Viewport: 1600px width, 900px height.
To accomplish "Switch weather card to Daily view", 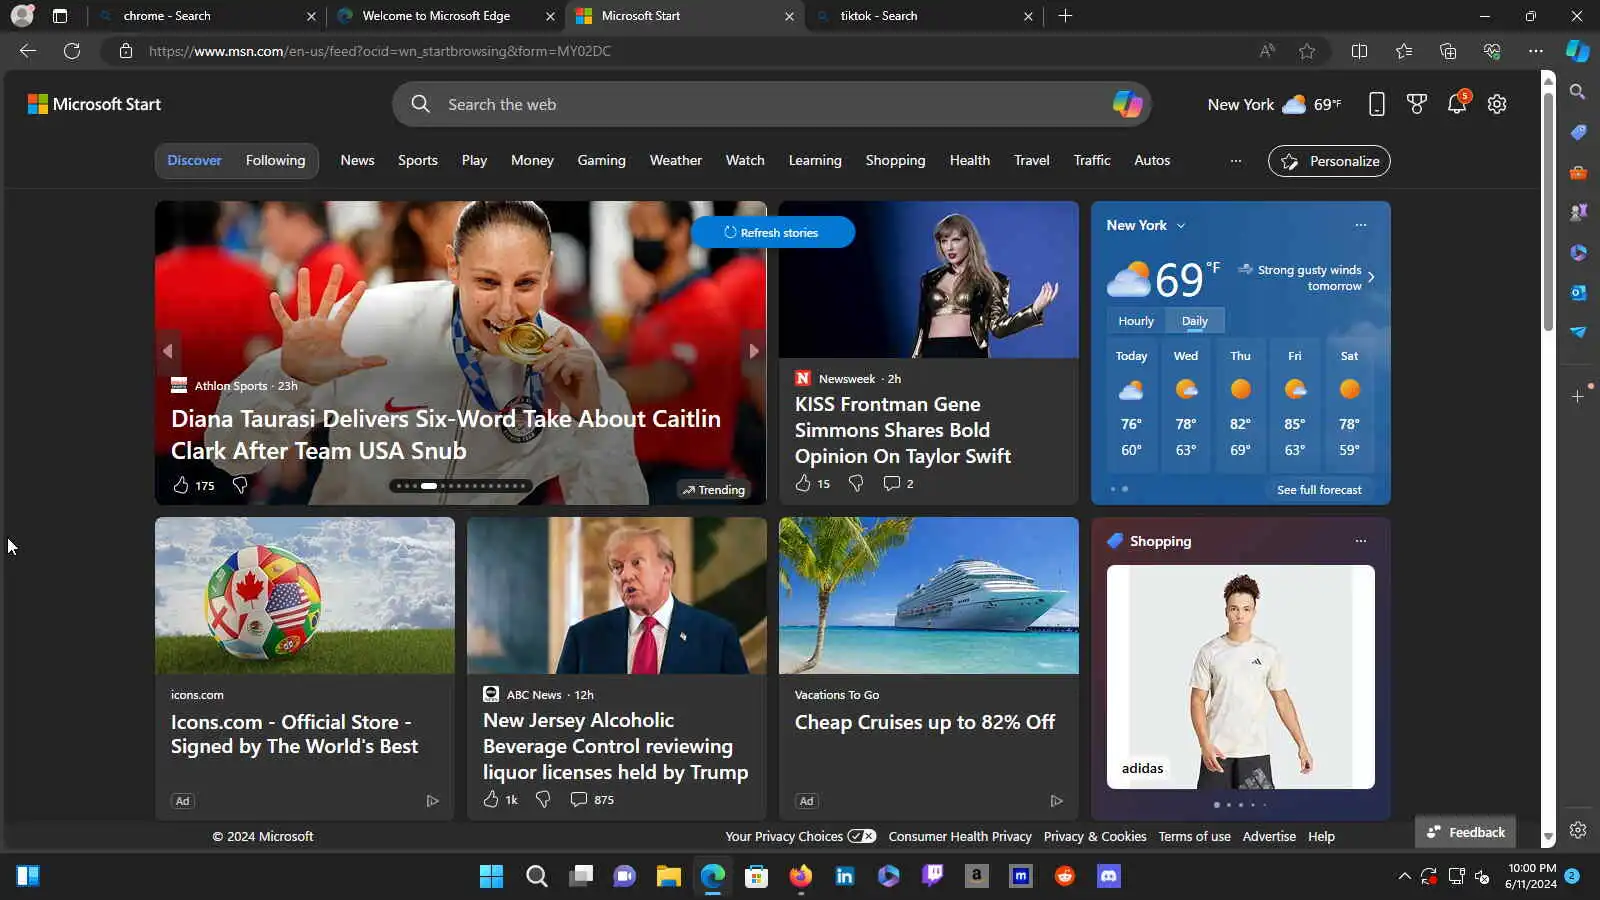I will pyautogui.click(x=1195, y=321).
